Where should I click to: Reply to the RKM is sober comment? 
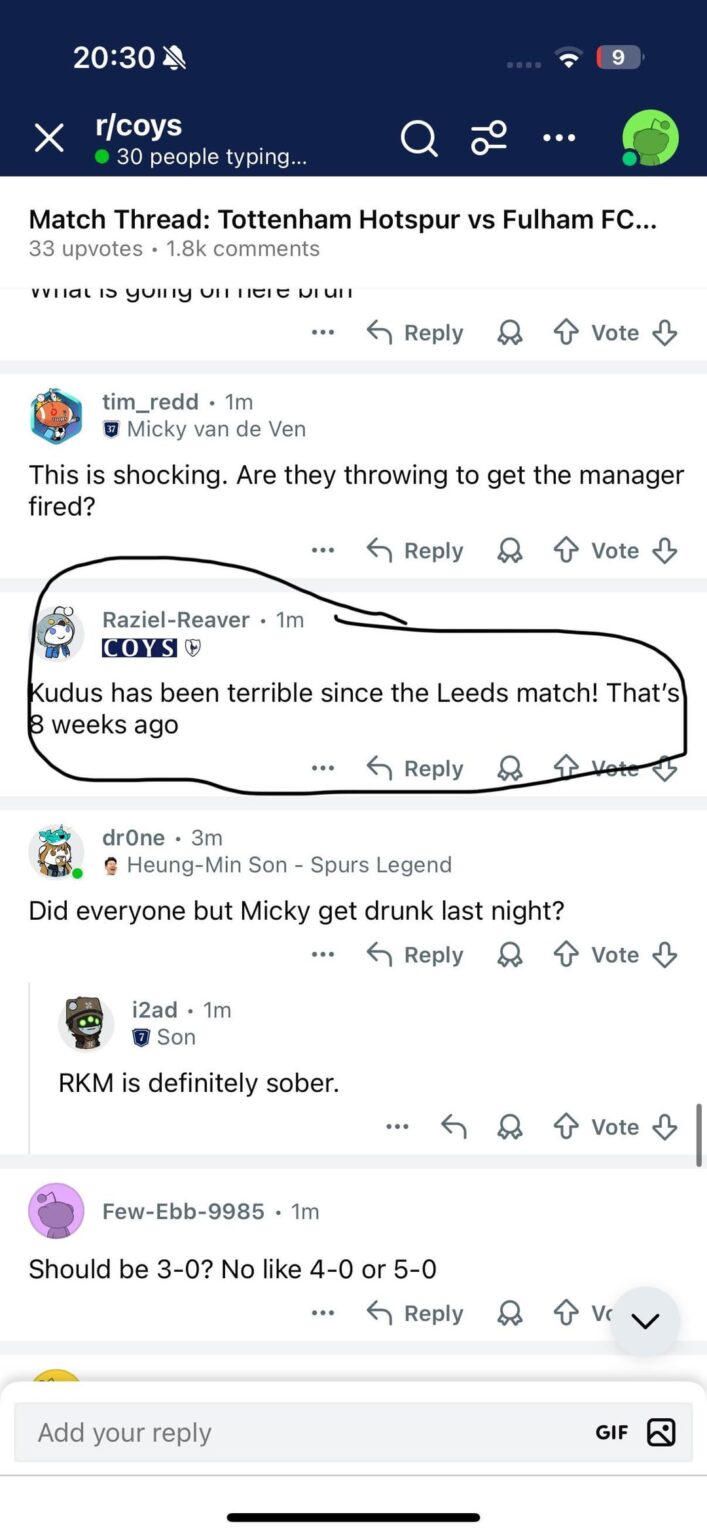[x=453, y=1126]
